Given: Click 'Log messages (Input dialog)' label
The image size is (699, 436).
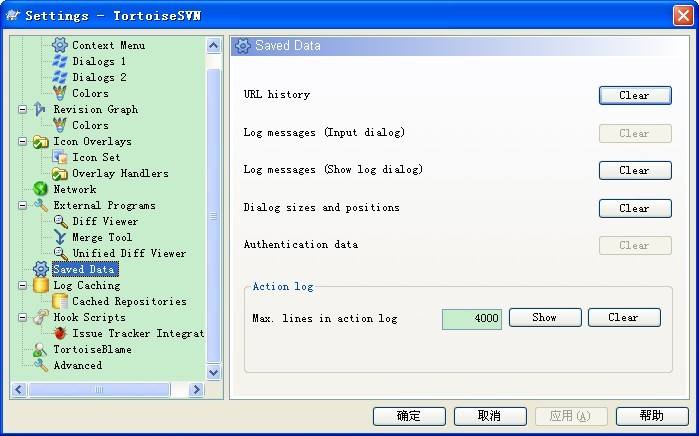Looking at the screenshot, I should 324,132.
